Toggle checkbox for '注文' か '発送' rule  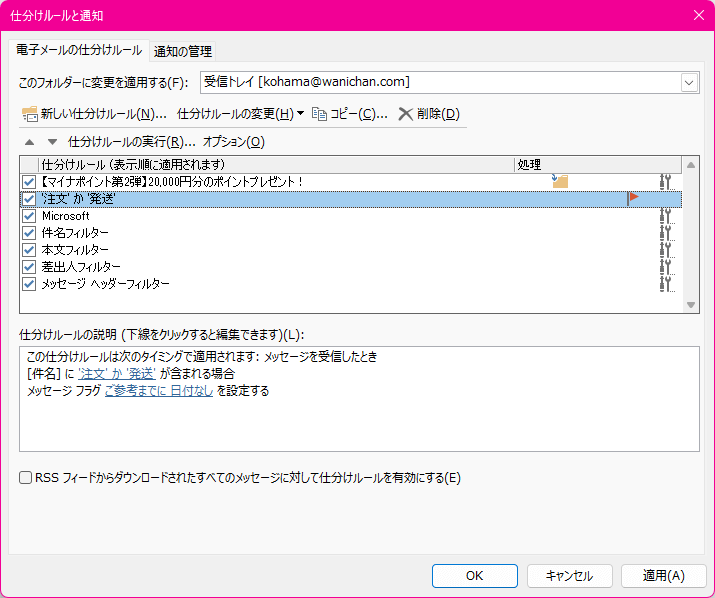[29, 199]
